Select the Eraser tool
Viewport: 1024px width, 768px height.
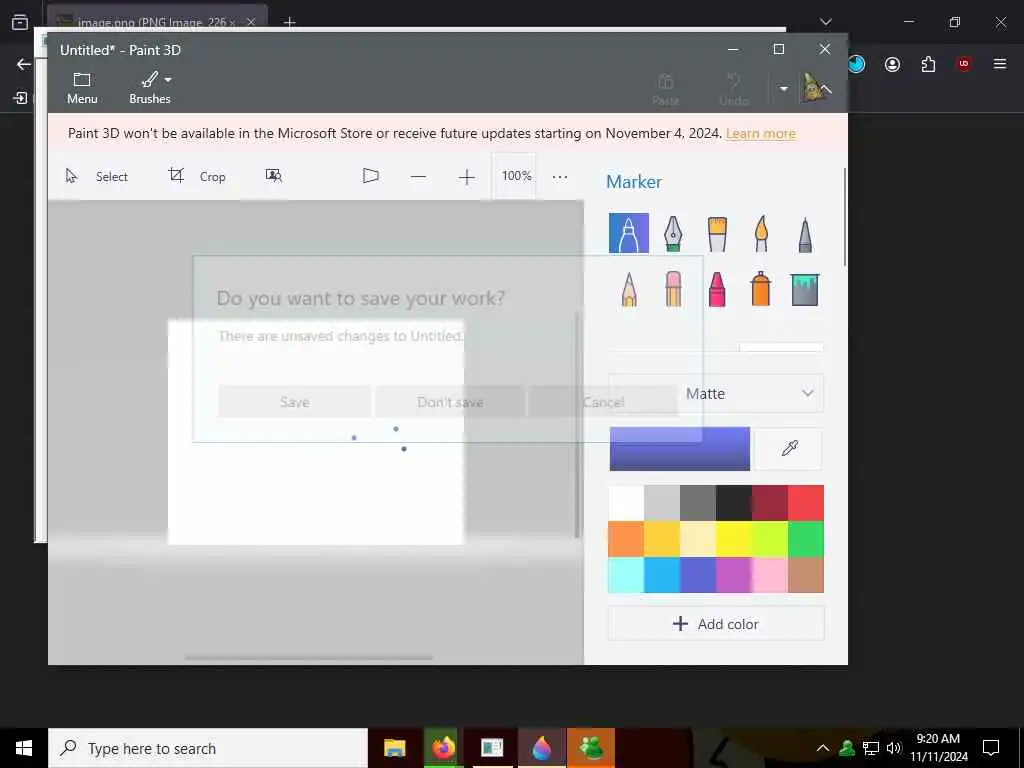click(673, 289)
